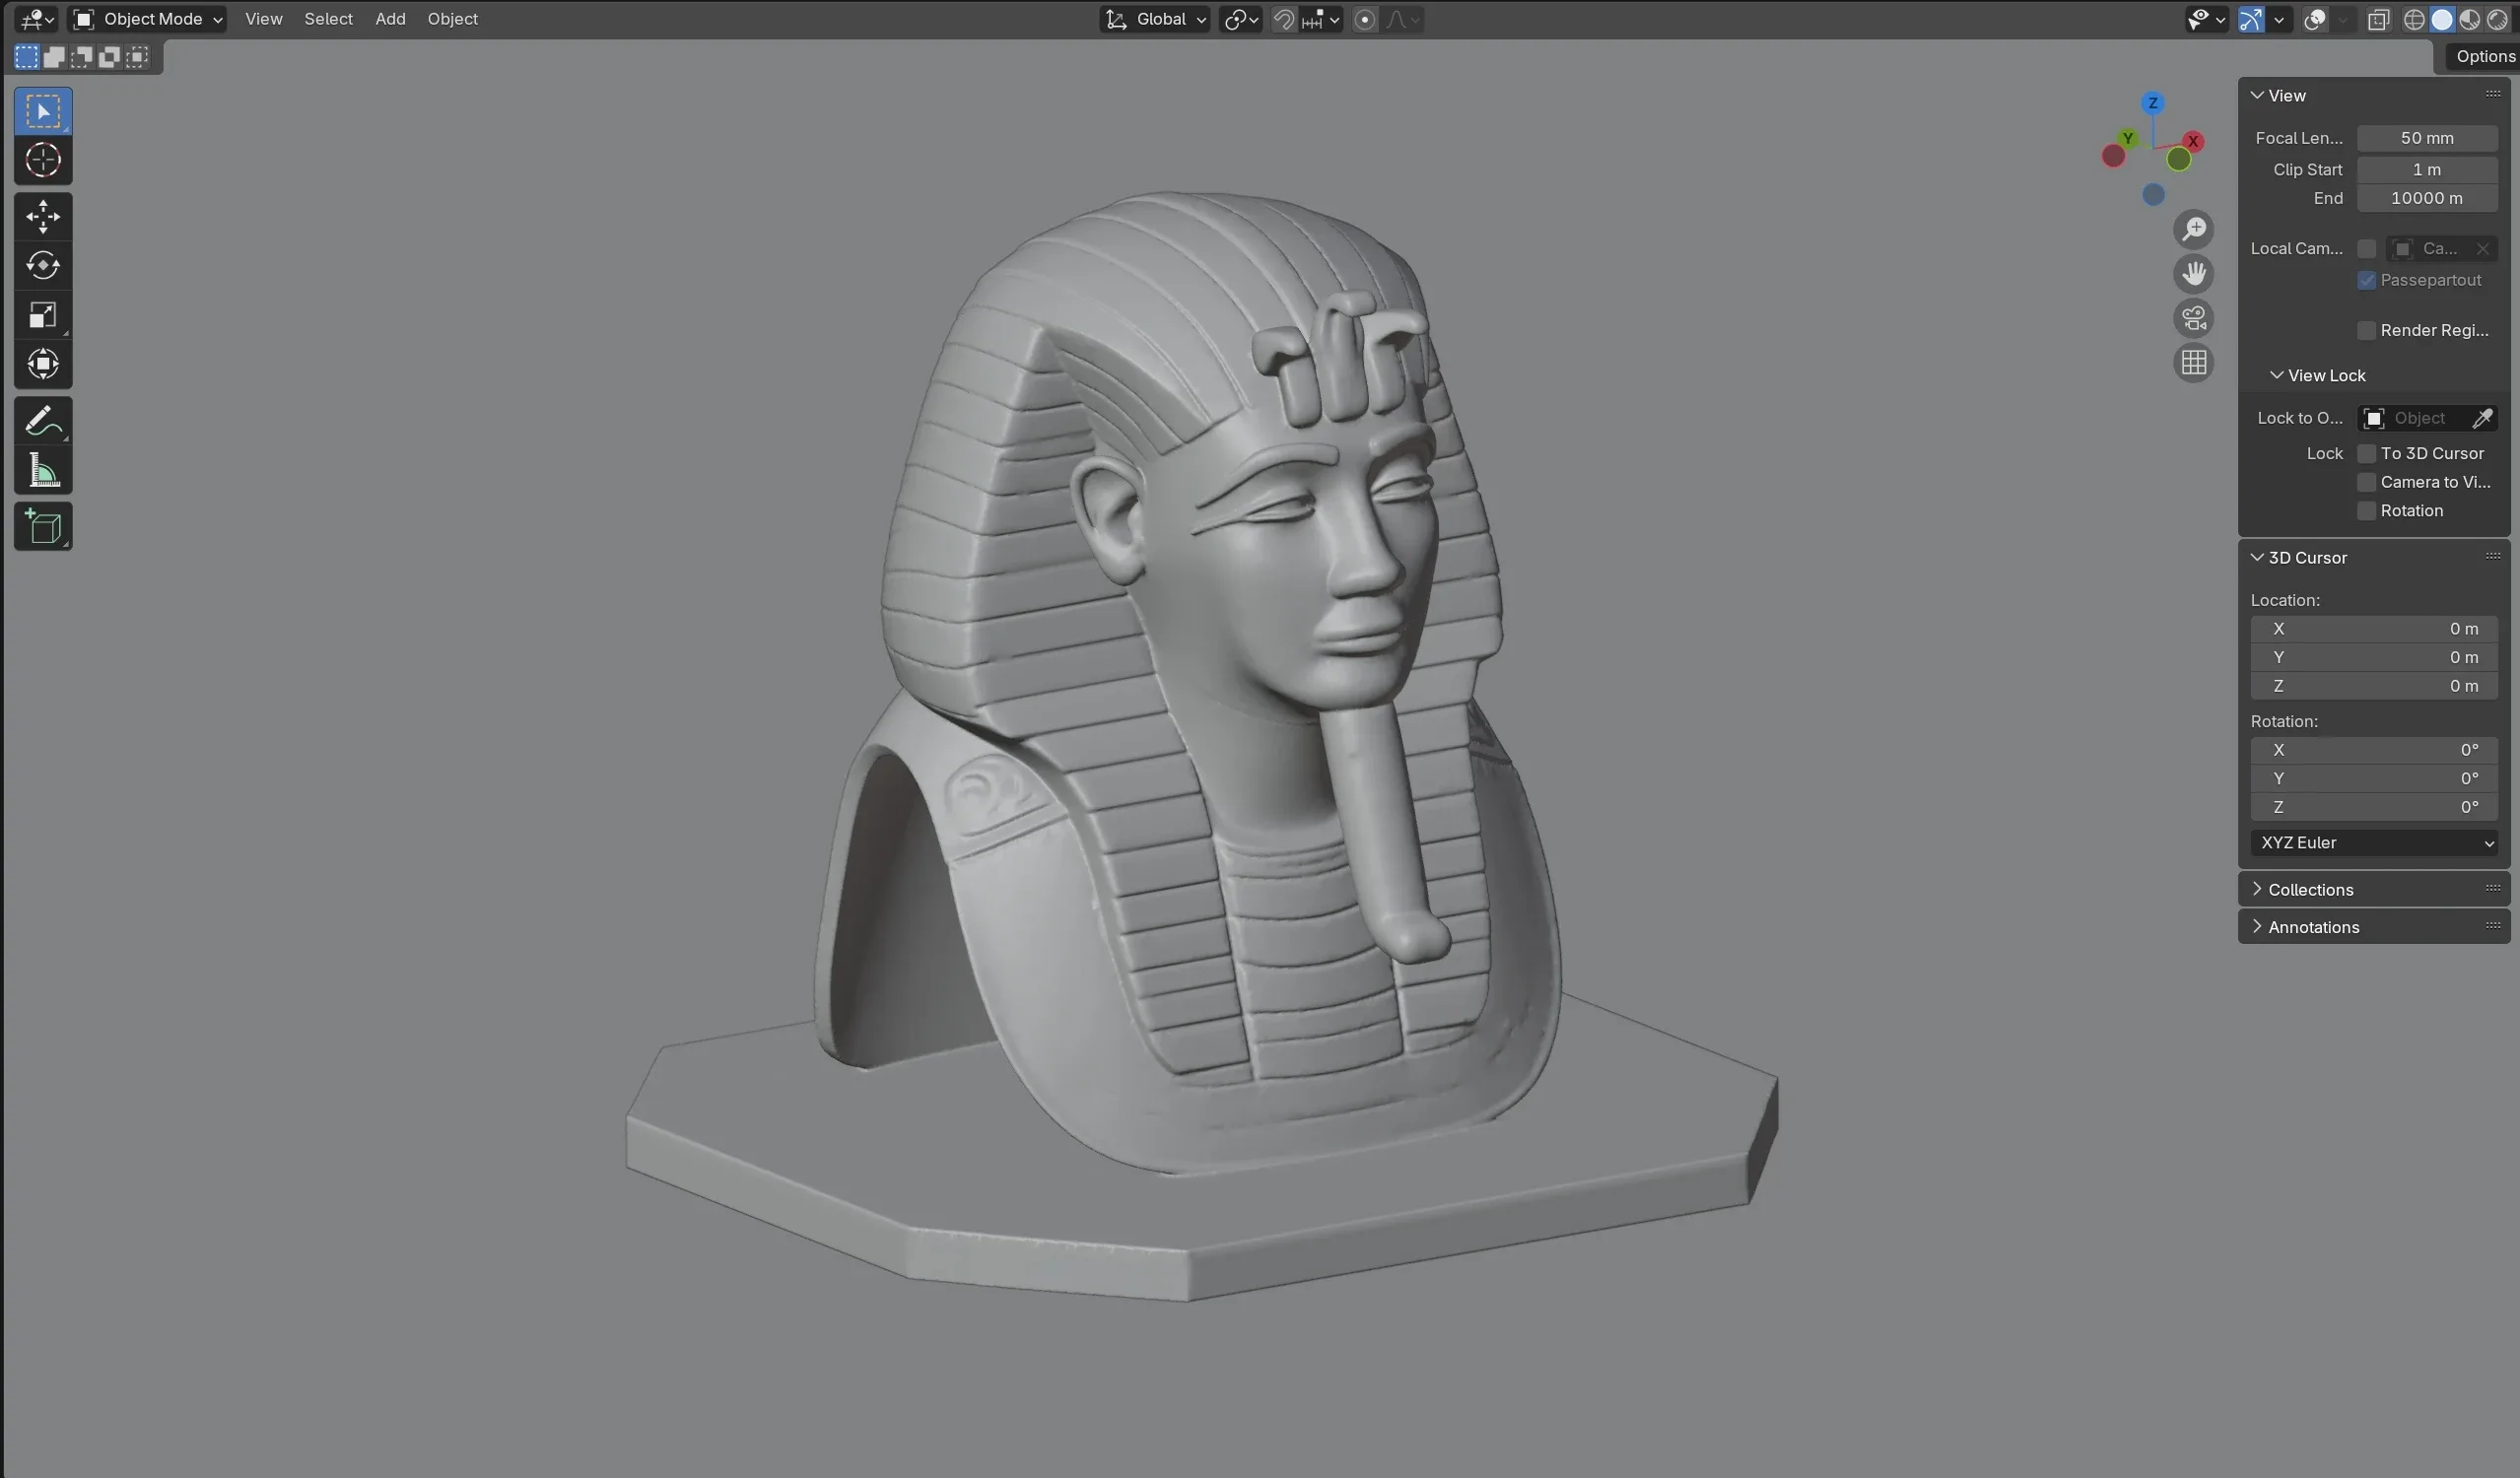Switch to the Cursor tool
This screenshot has height=1478, width=2520.
click(43, 160)
